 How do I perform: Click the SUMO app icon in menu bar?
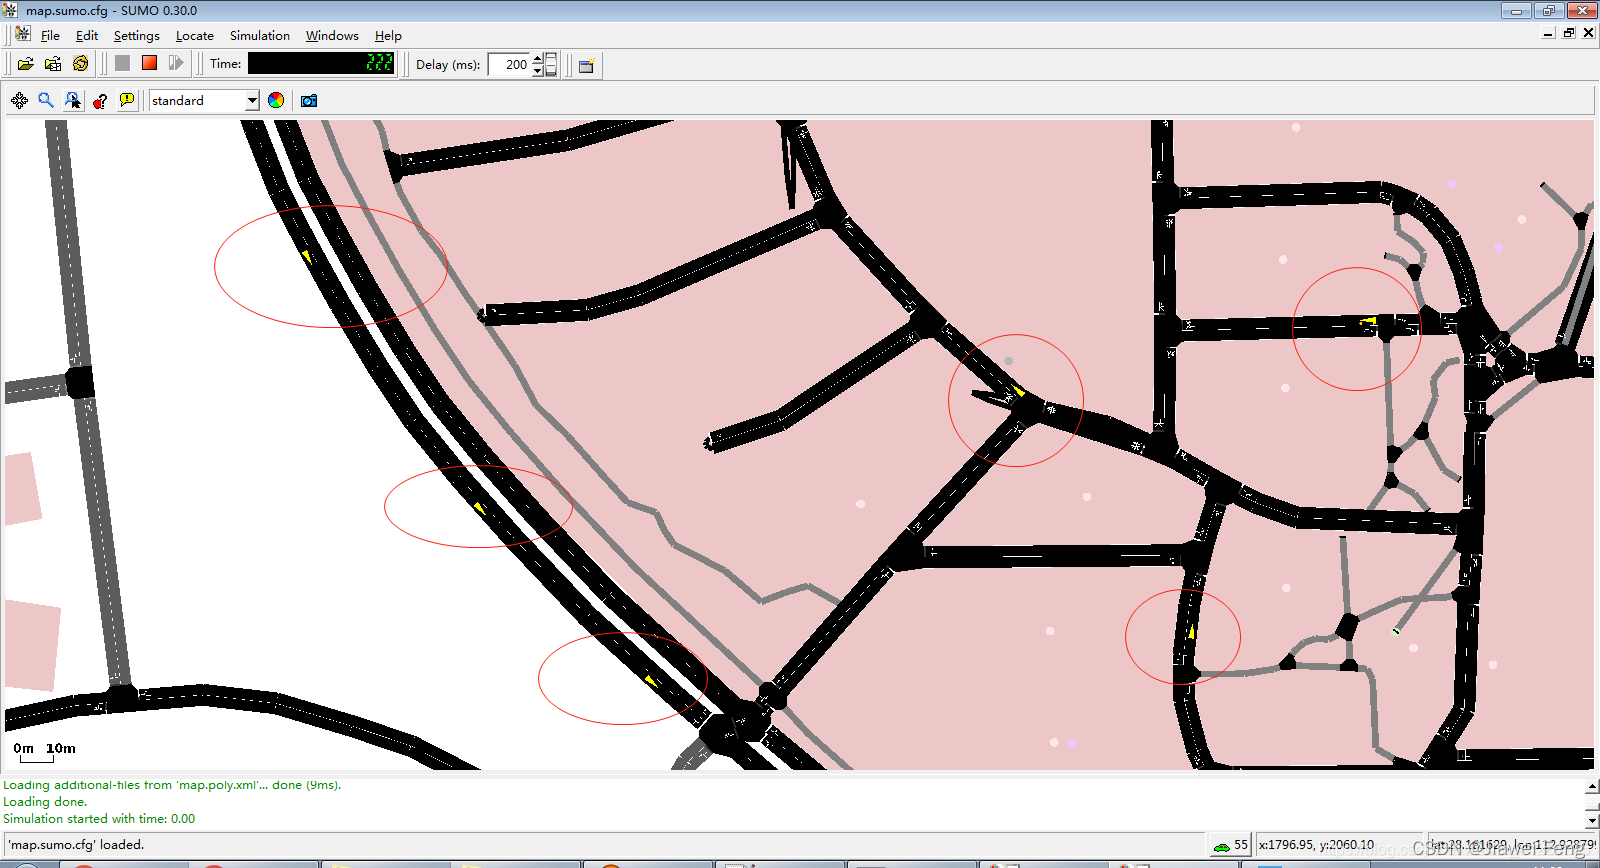23,34
